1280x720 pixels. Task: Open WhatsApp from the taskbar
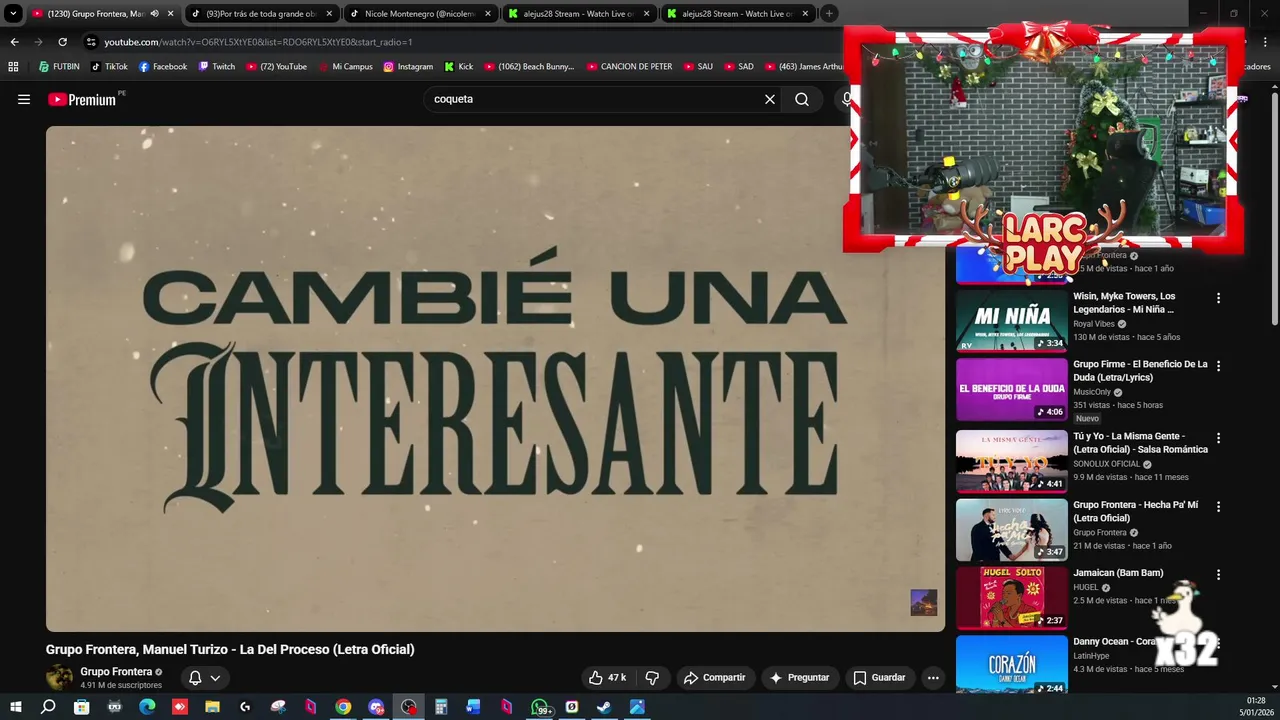coord(540,707)
